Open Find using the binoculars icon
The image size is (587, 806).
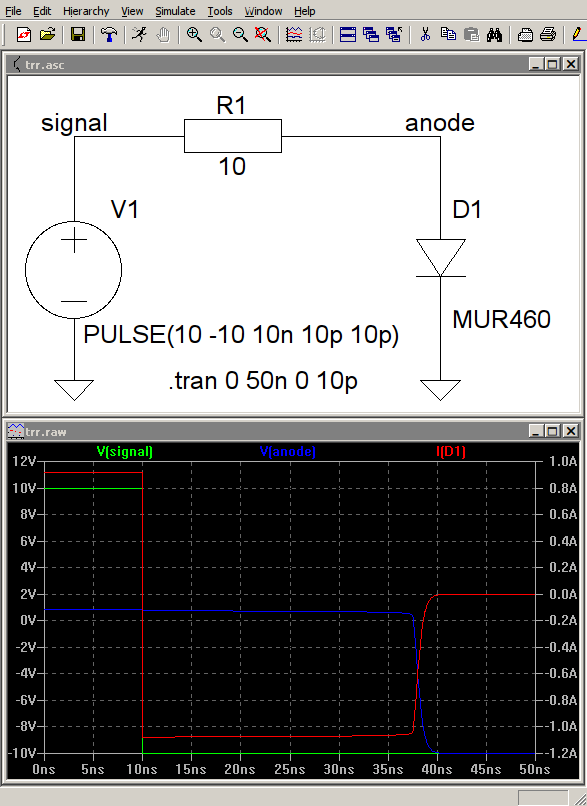pos(494,35)
